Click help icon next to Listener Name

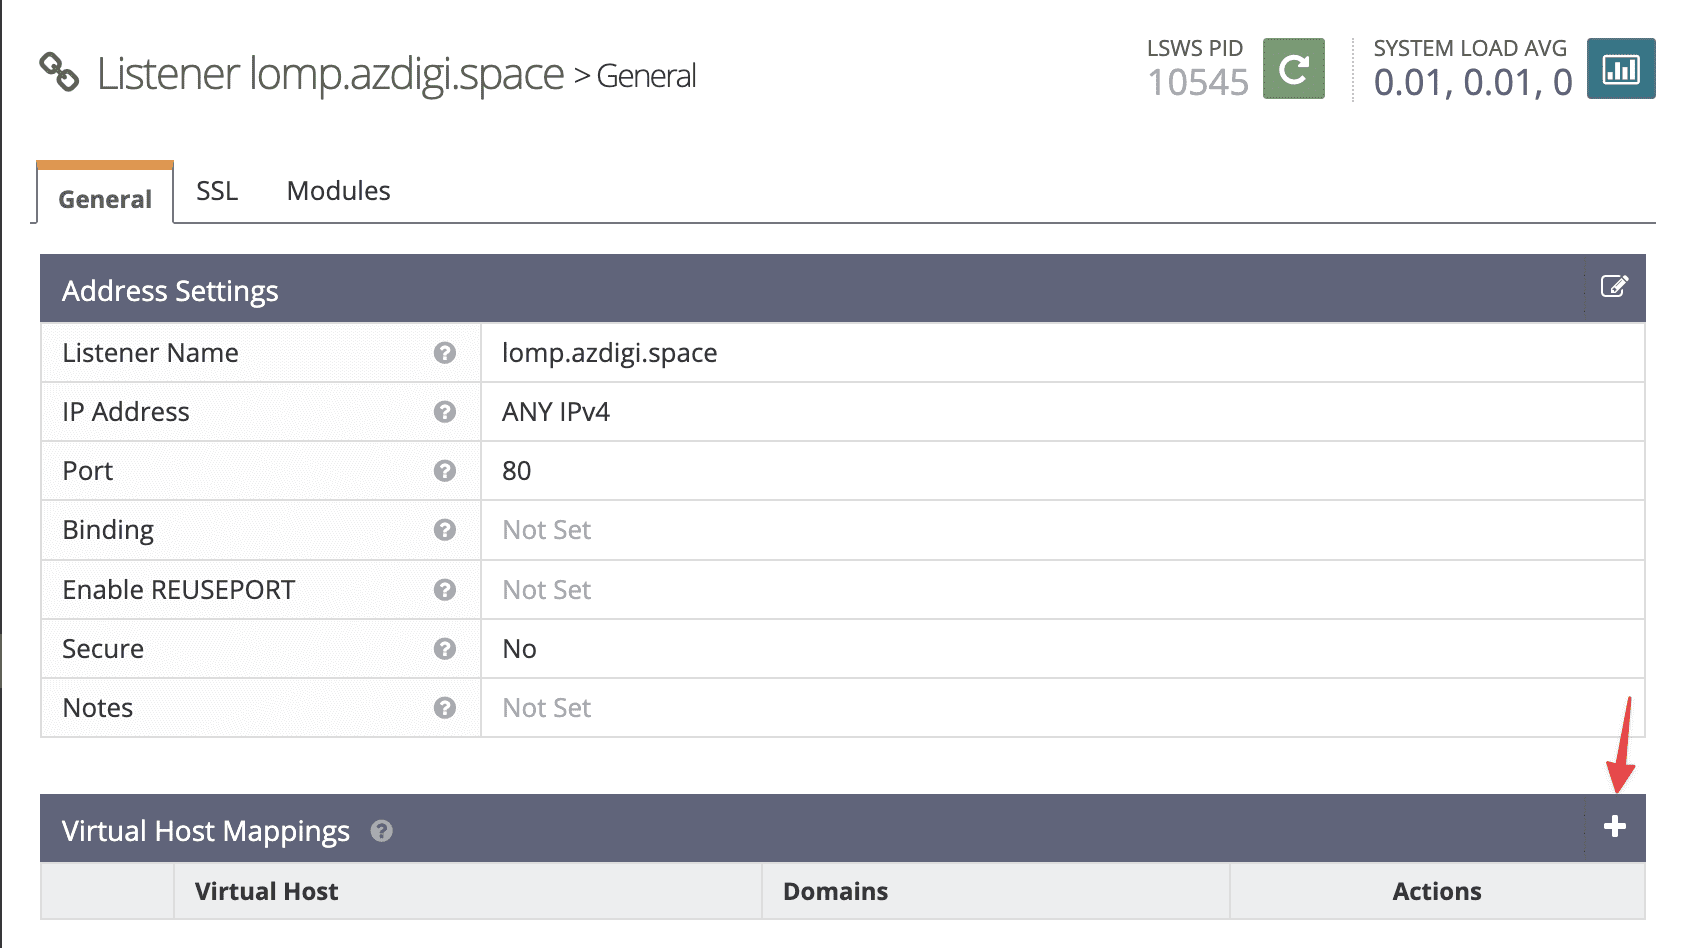pyautogui.click(x=445, y=353)
